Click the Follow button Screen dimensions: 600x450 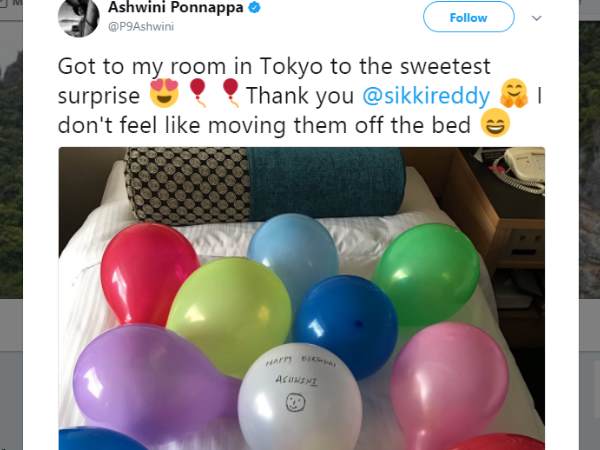coord(468,17)
